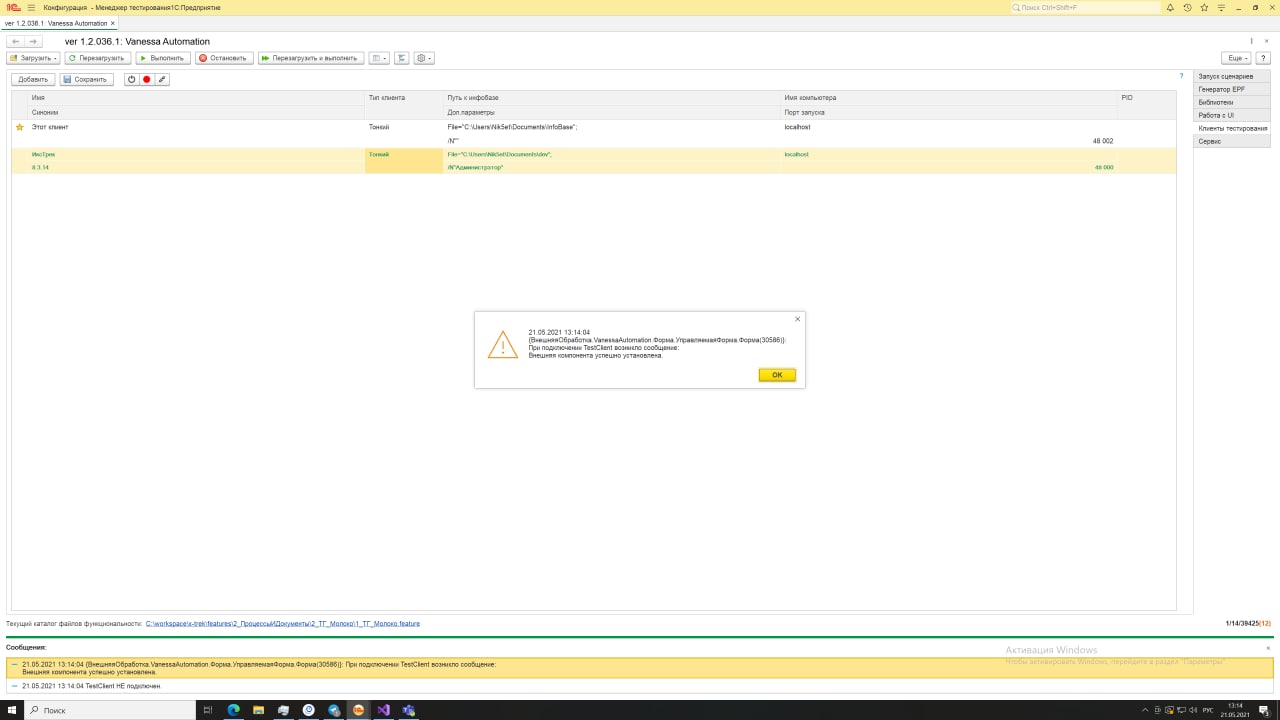Viewport: 1280px width, 720px height.
Task: Open vertical dots form options menu
Action: pos(1251,41)
